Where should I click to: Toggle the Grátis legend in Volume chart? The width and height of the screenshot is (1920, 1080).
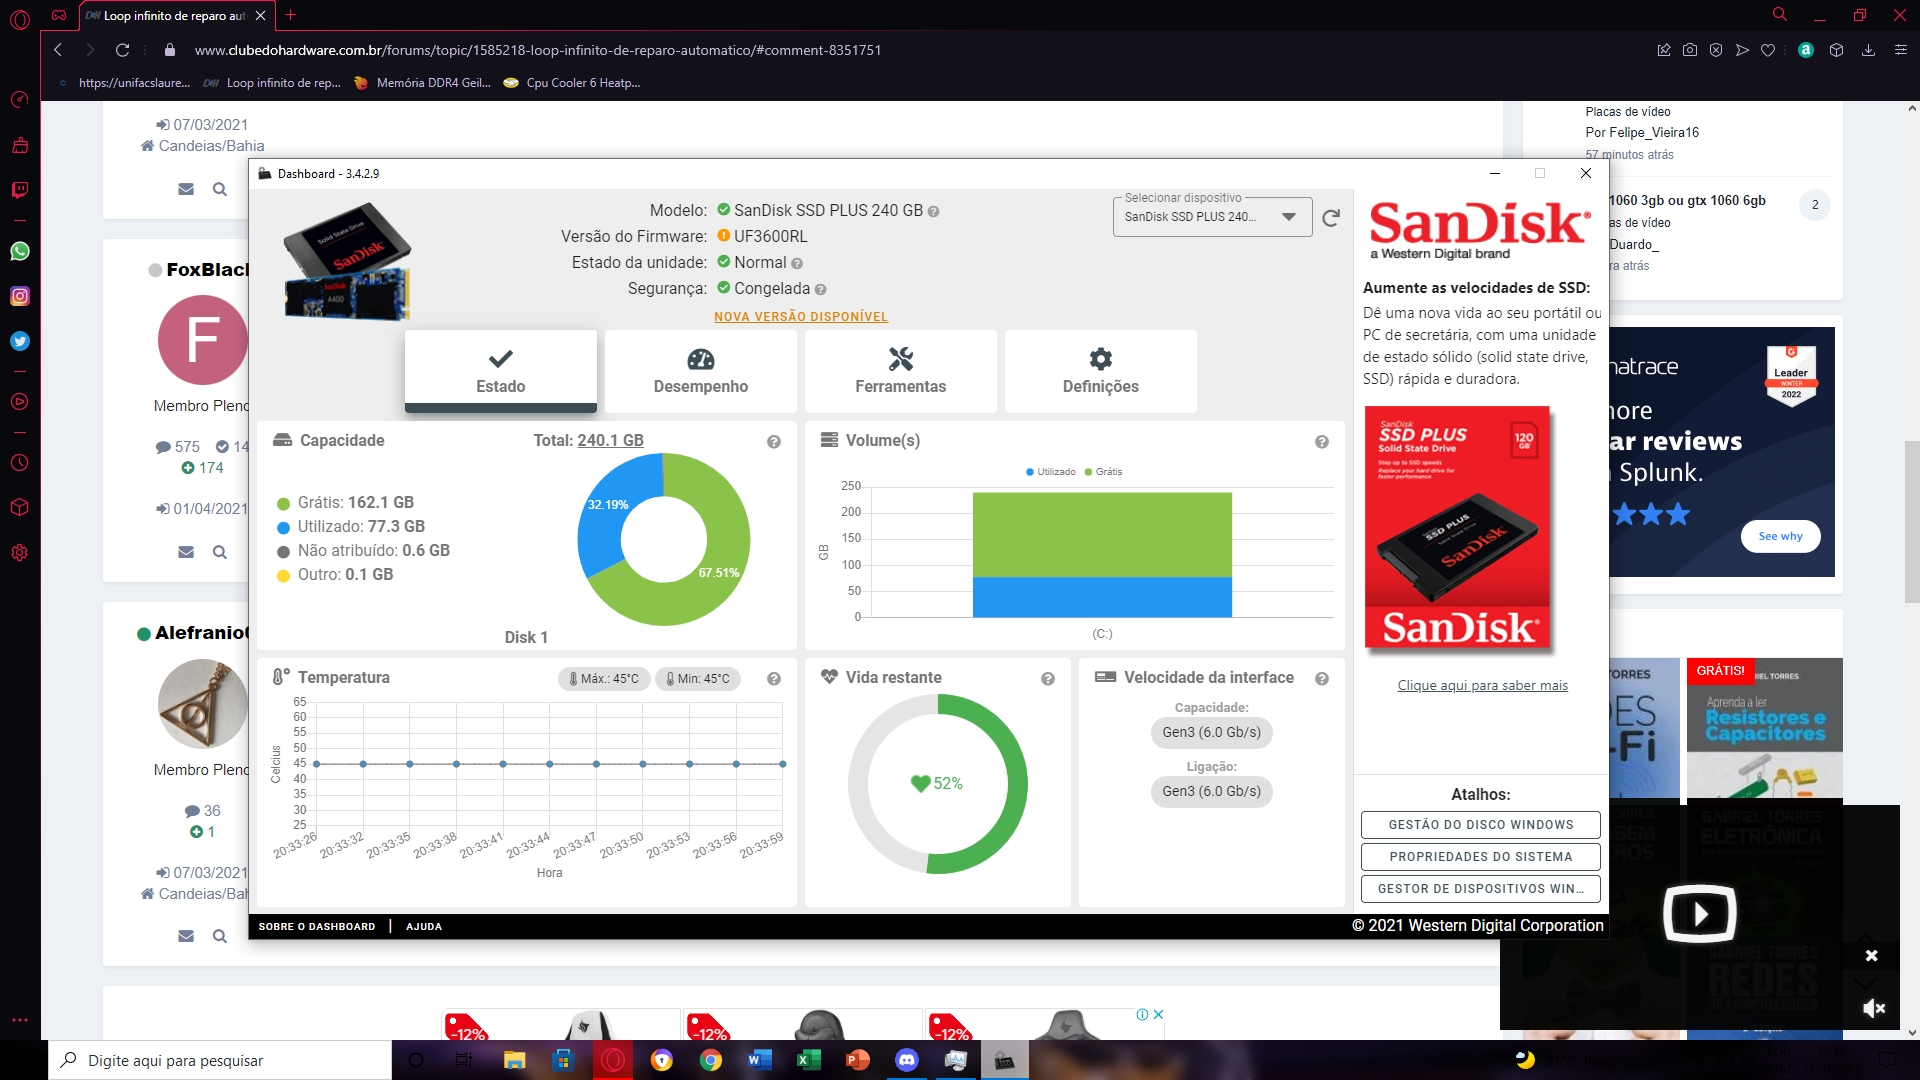(x=1103, y=472)
